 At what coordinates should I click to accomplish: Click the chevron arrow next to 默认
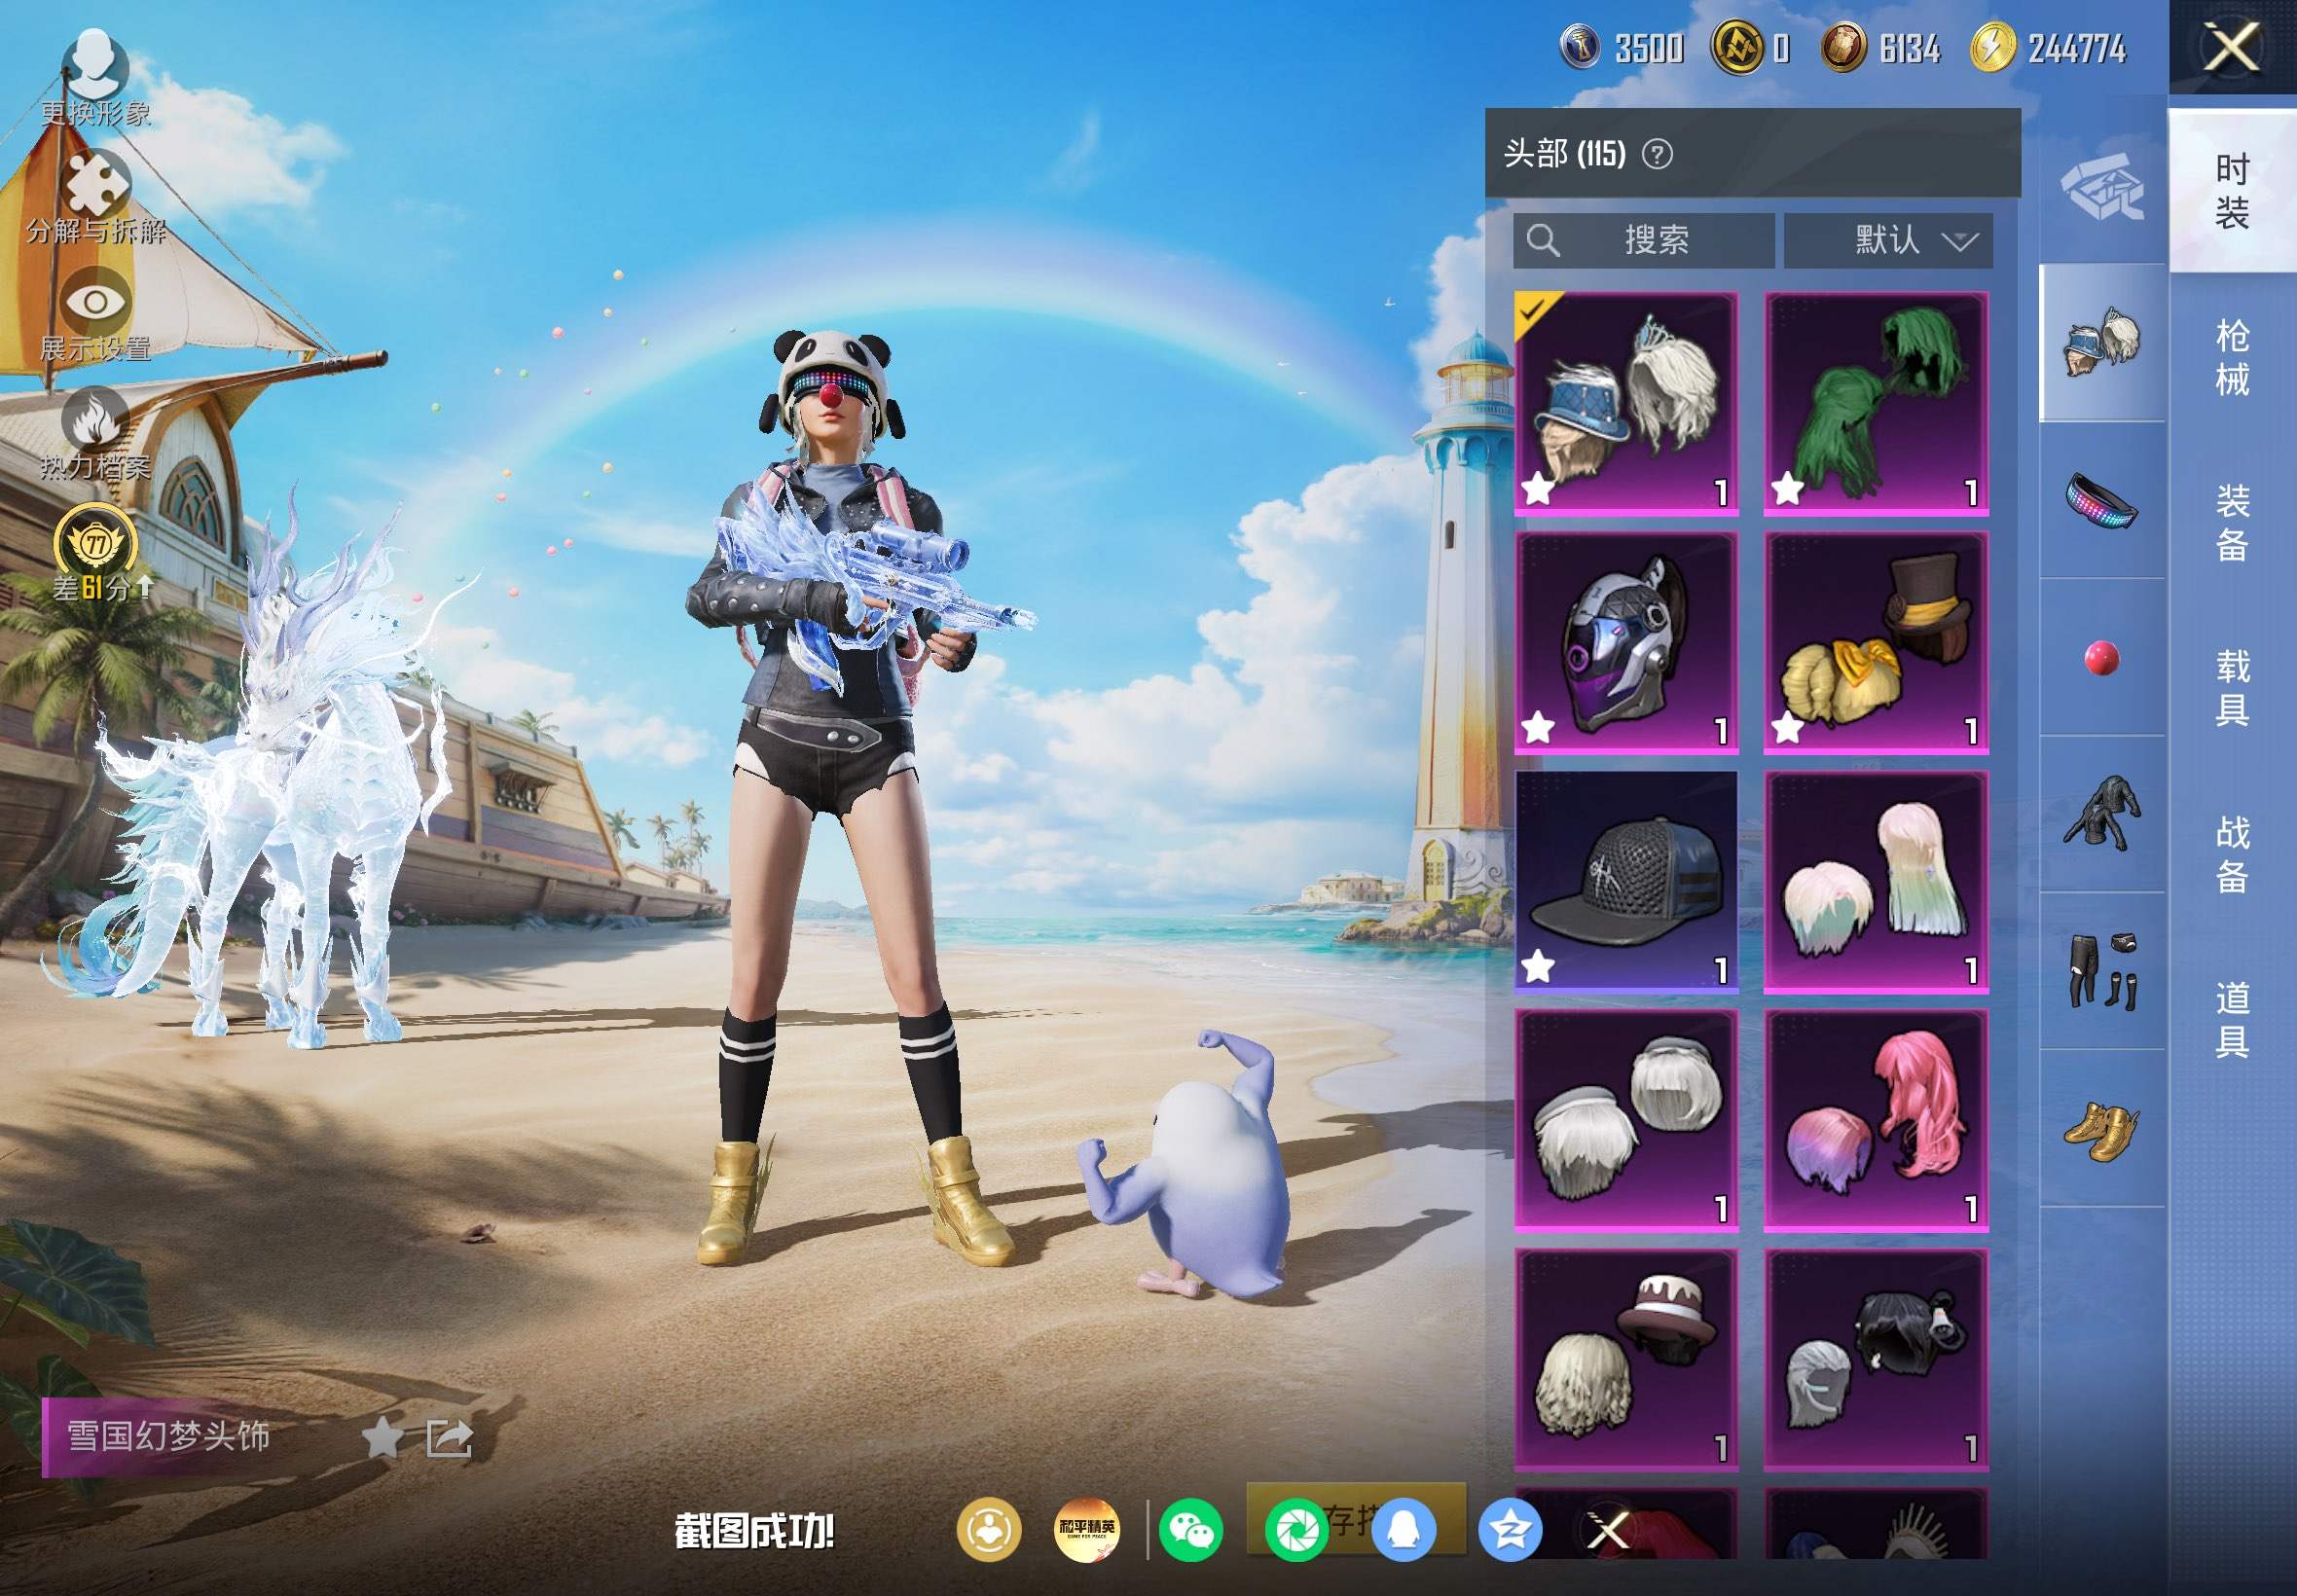point(1960,241)
